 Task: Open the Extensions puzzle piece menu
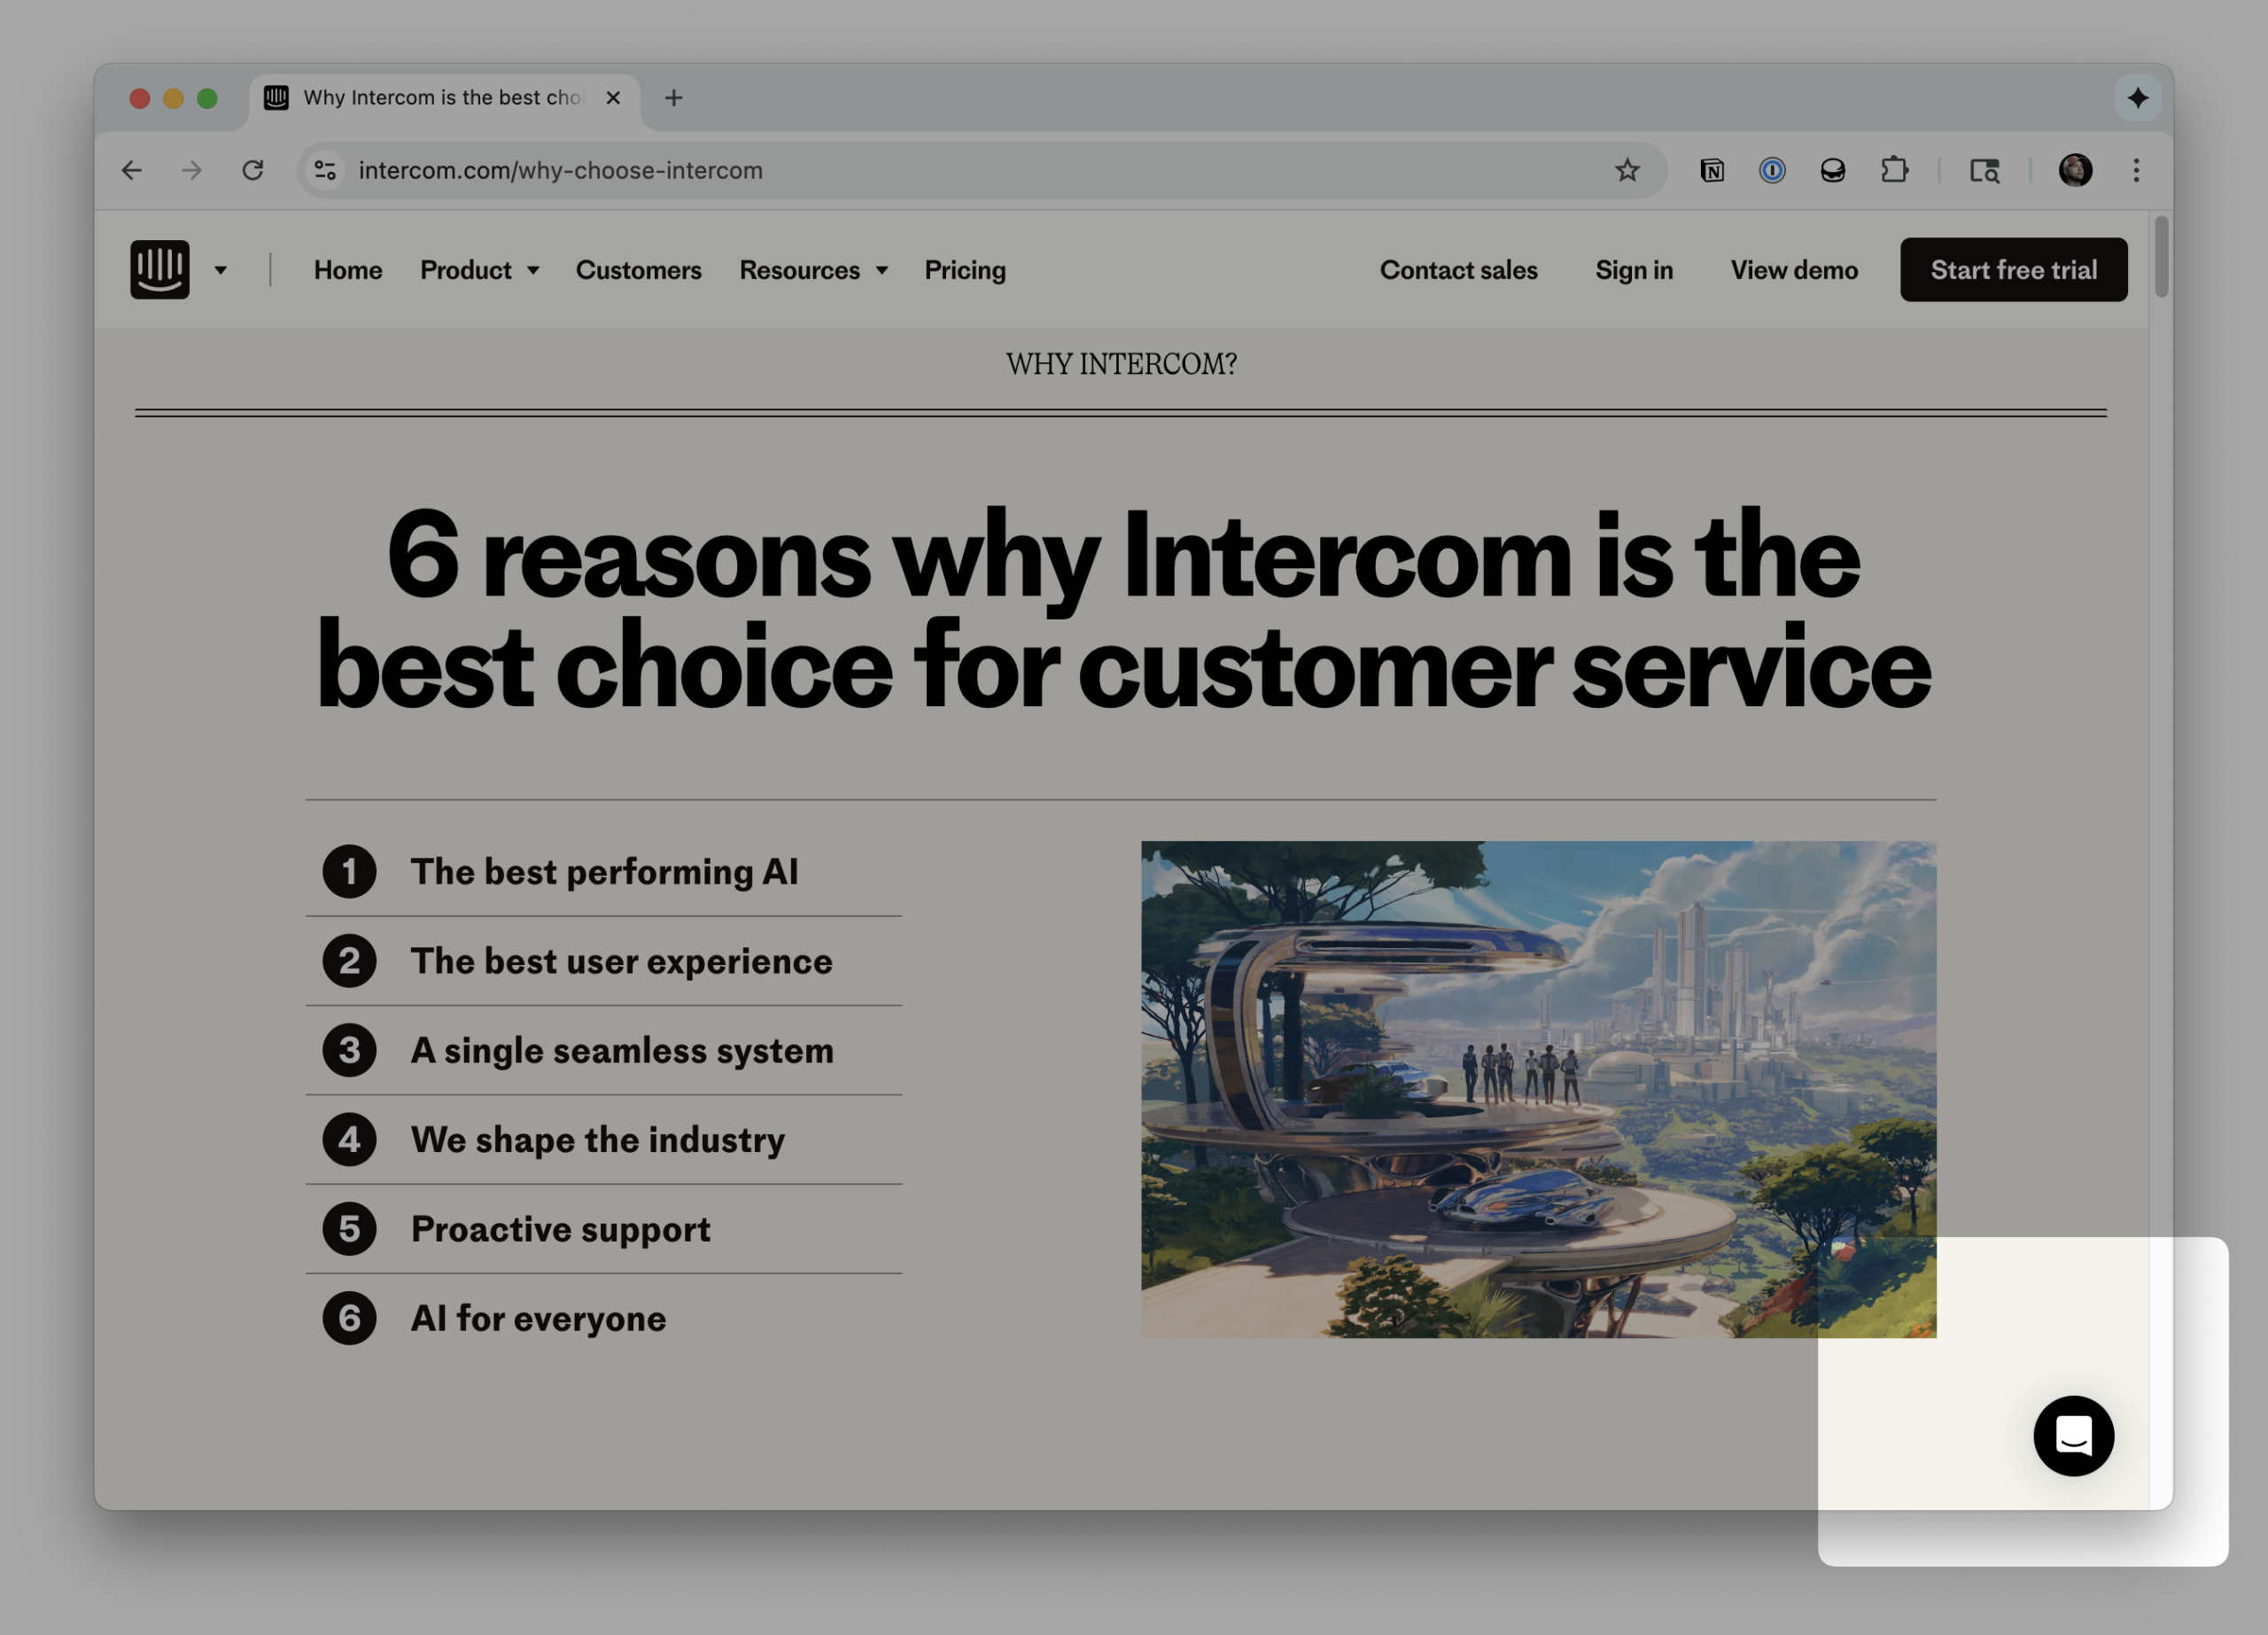[x=1894, y=170]
